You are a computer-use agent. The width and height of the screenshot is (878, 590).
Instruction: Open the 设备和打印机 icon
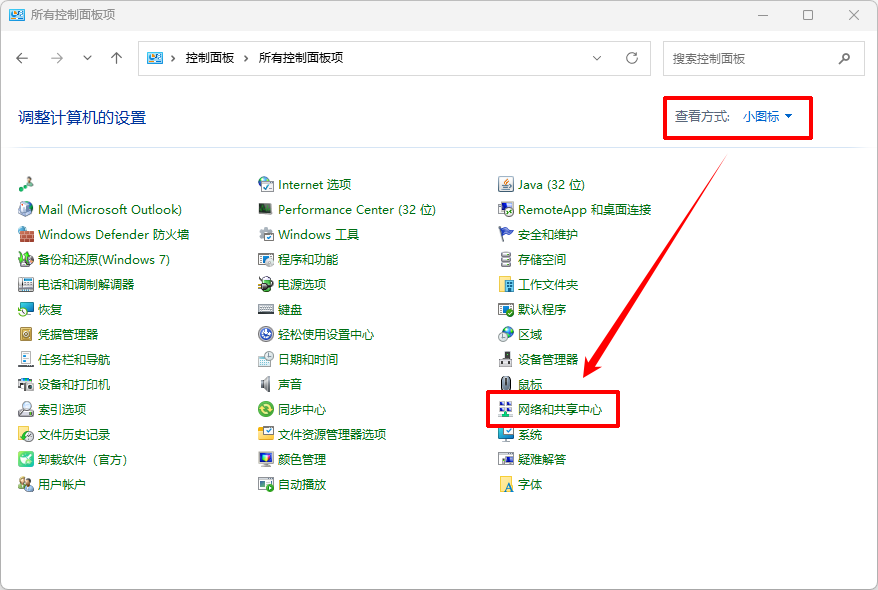tap(26, 385)
